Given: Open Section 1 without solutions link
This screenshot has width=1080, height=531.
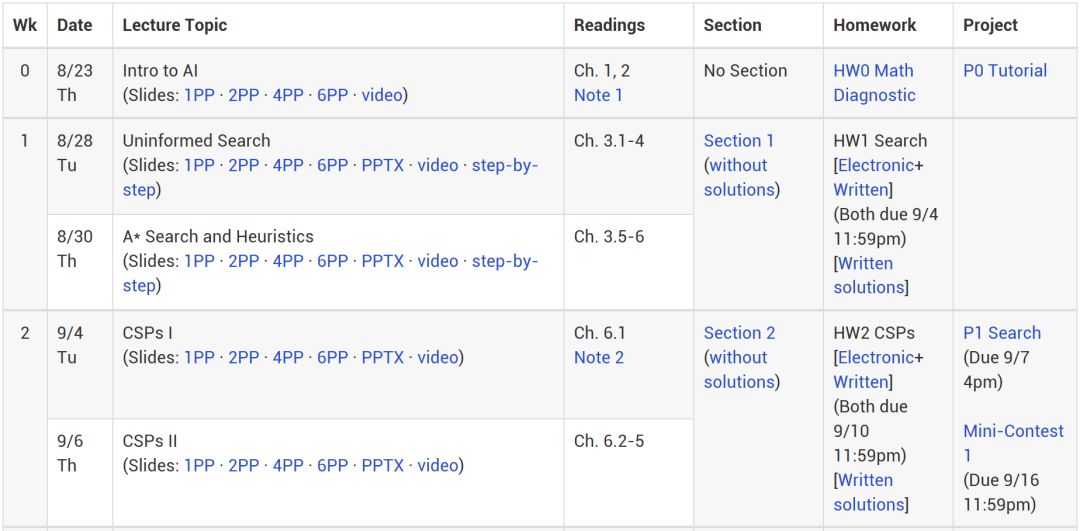Looking at the screenshot, I should (x=739, y=177).
